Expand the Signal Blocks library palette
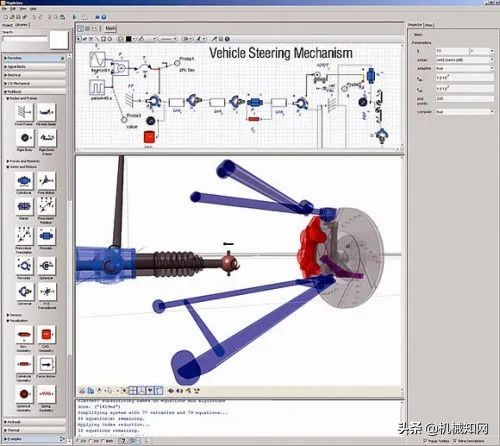Image resolution: width=500 pixels, height=446 pixels. 34,67
